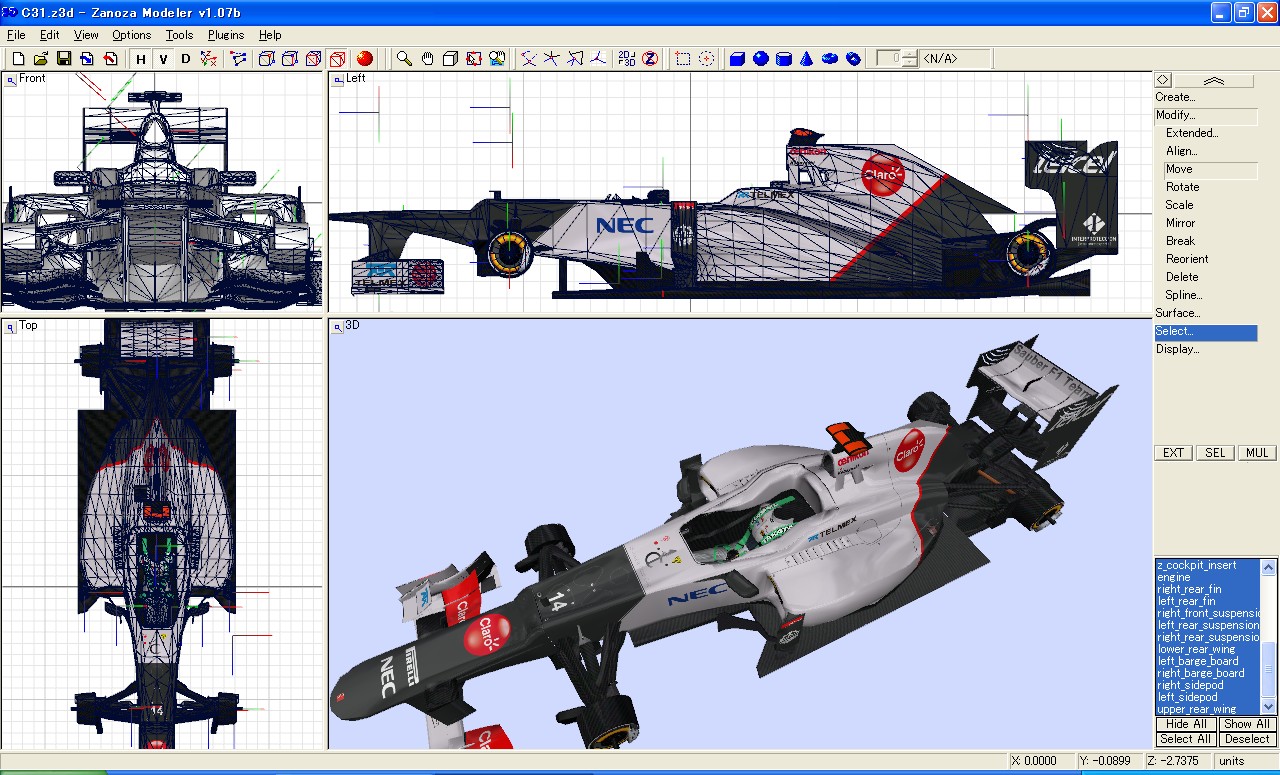Click the red sphere render icon
This screenshot has height=775, width=1280.
click(365, 59)
